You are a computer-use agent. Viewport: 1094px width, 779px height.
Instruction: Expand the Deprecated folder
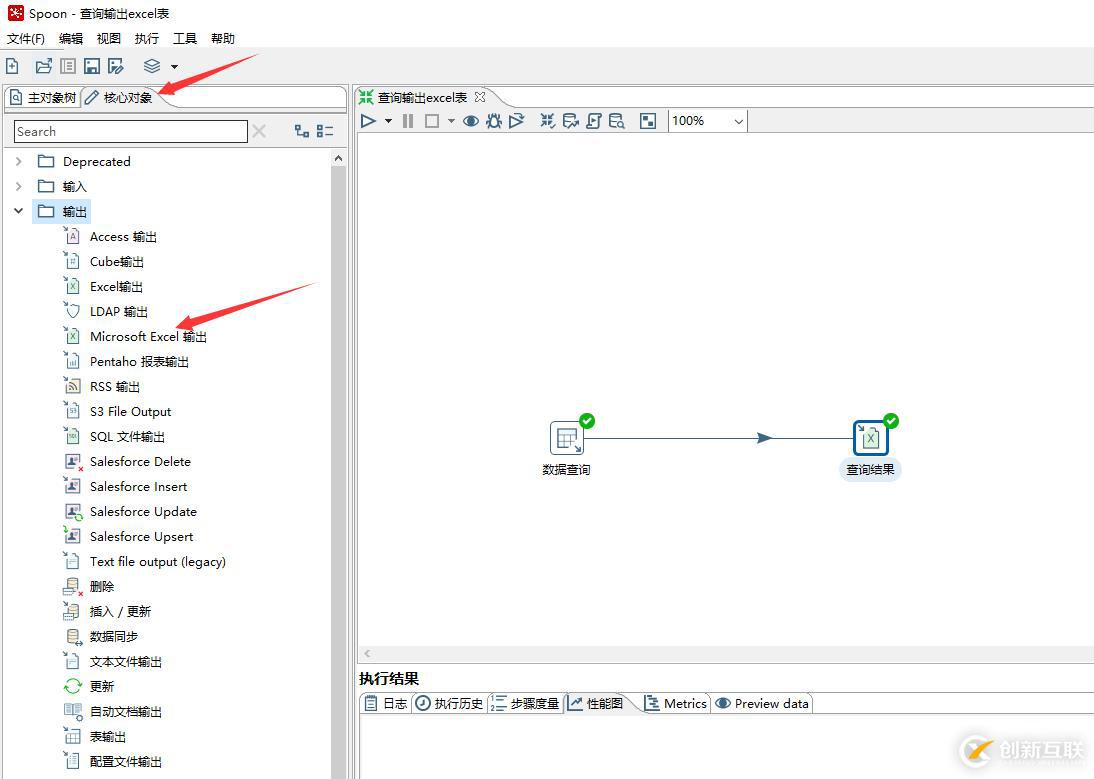[19, 162]
